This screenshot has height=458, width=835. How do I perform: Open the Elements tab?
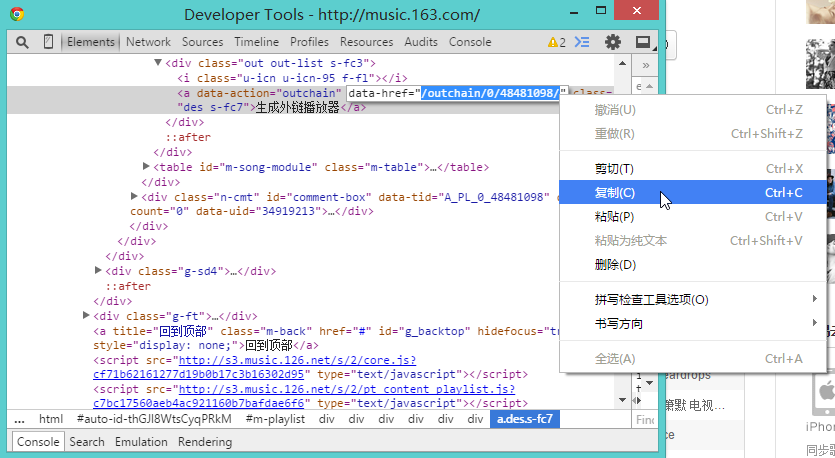coord(91,42)
